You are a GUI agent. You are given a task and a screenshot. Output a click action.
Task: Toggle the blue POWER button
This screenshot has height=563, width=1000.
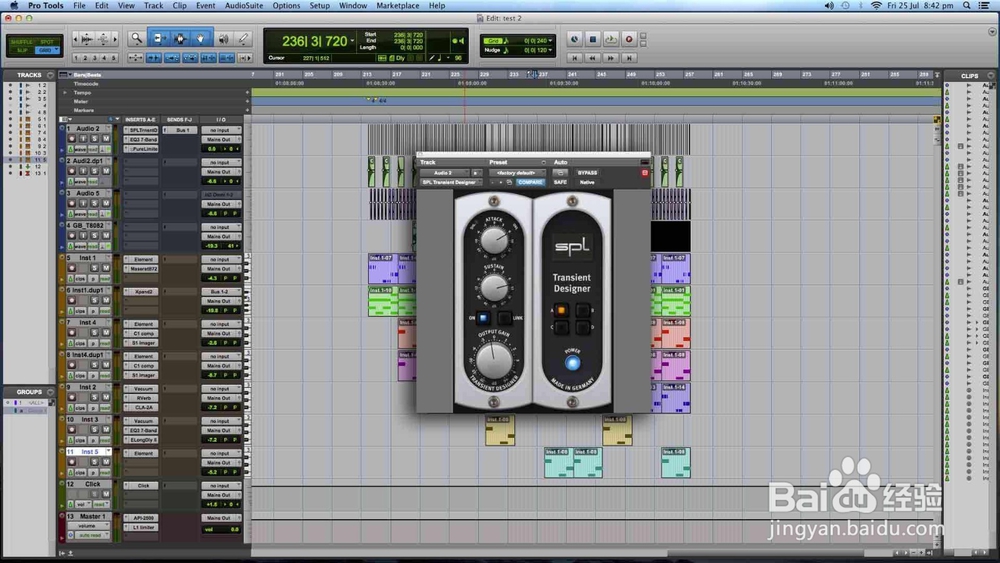click(573, 363)
